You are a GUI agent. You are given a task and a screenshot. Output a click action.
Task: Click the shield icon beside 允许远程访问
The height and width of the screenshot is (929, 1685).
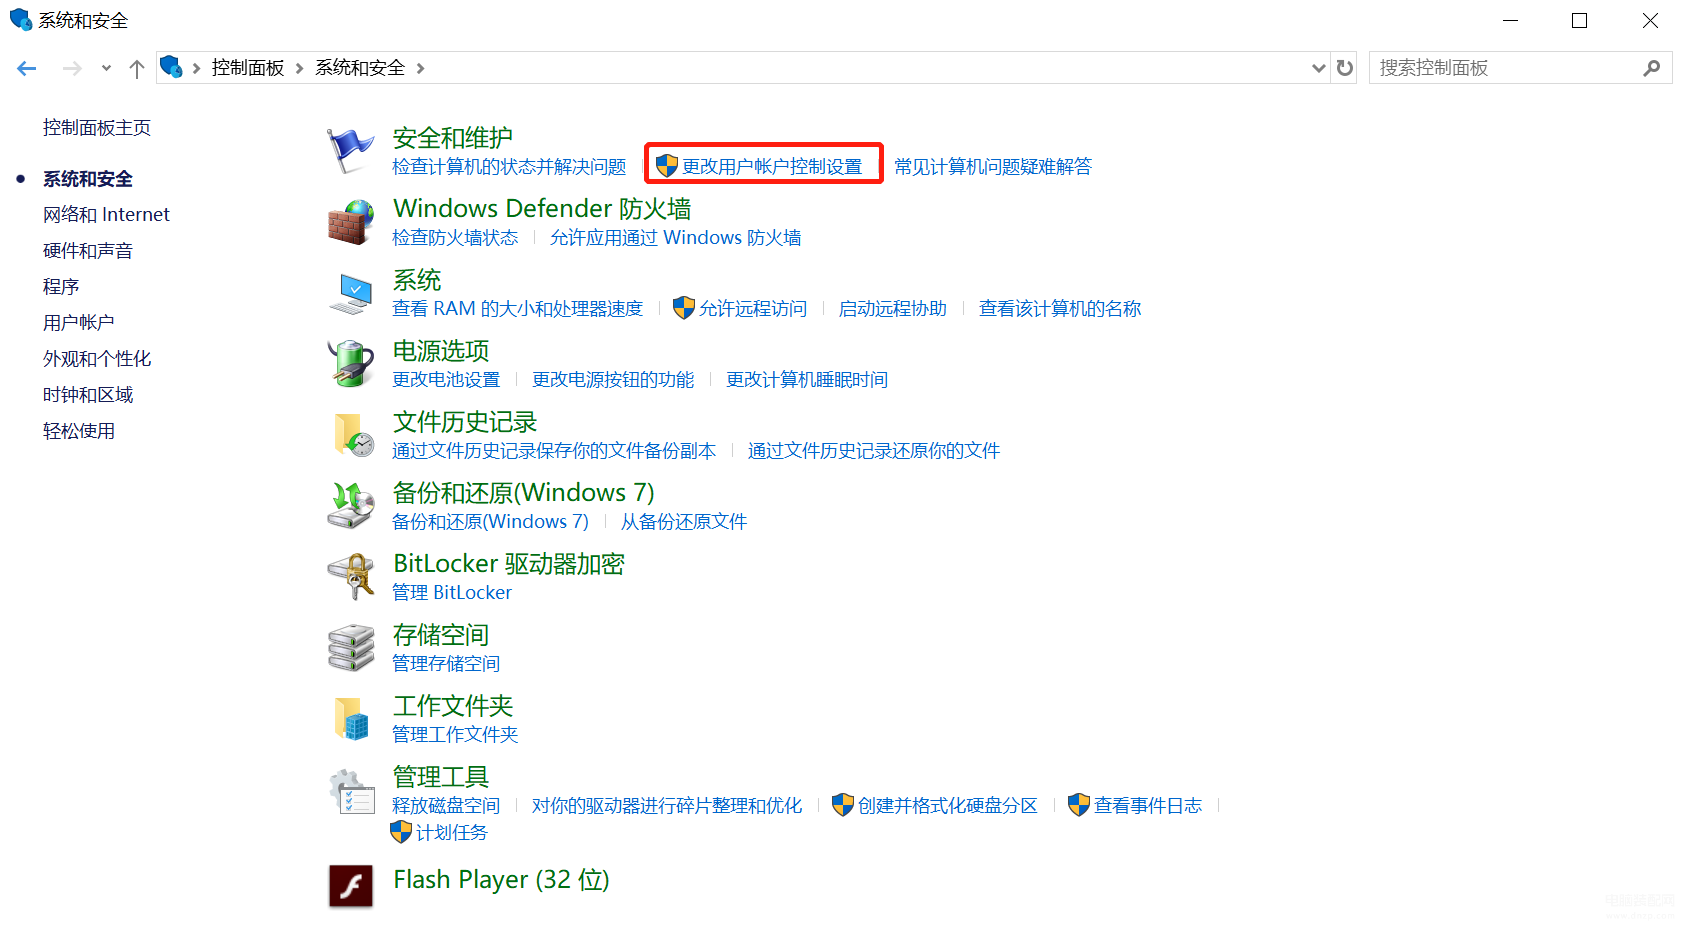684,308
